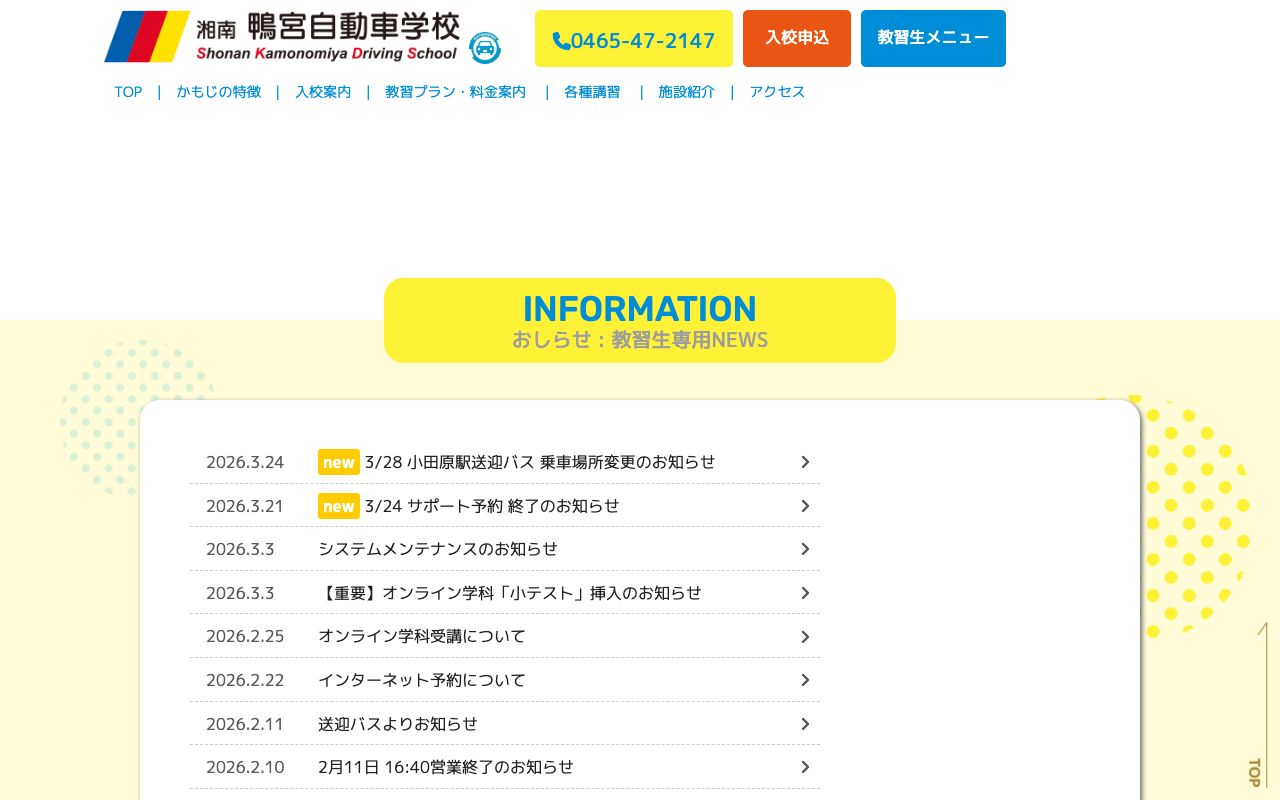The height and width of the screenshot is (800, 1280).
Task: Open the 教習生メニュー button
Action: (933, 38)
